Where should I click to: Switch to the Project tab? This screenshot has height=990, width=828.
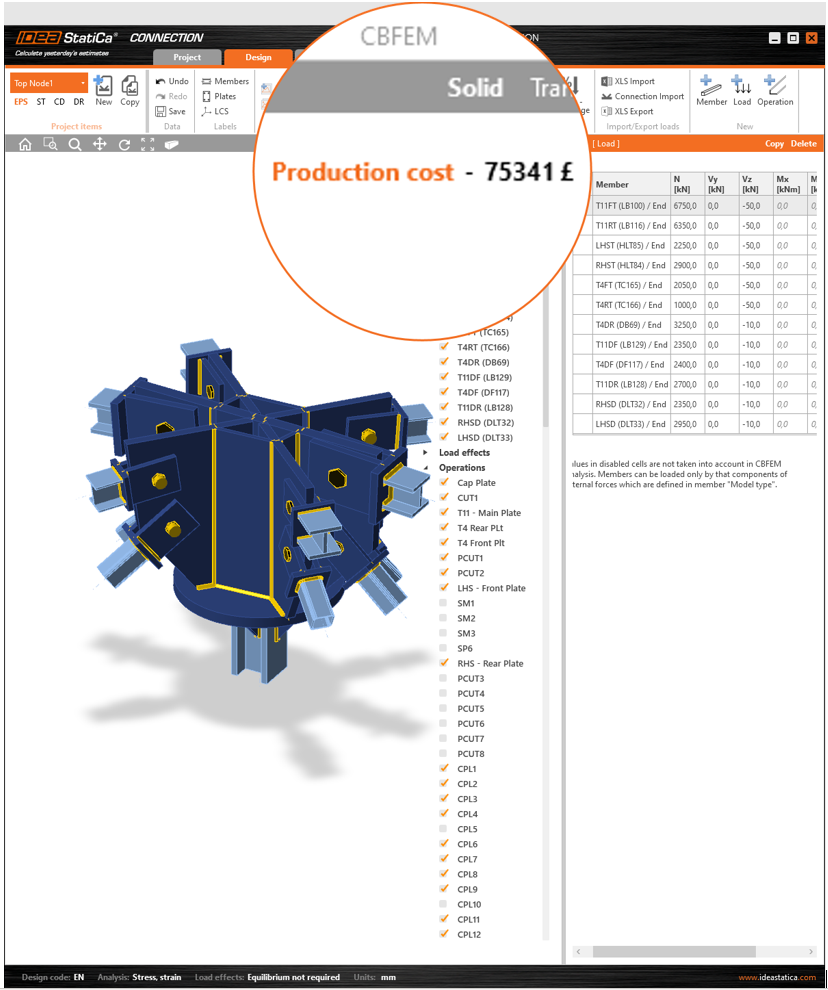187,57
